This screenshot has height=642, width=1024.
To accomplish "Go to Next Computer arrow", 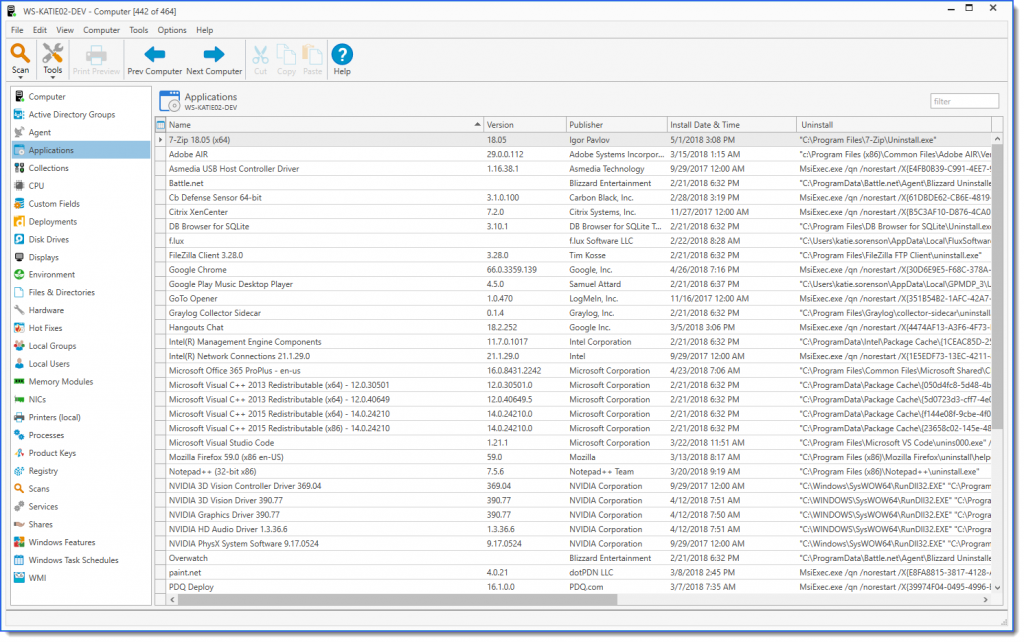I will (214, 54).
